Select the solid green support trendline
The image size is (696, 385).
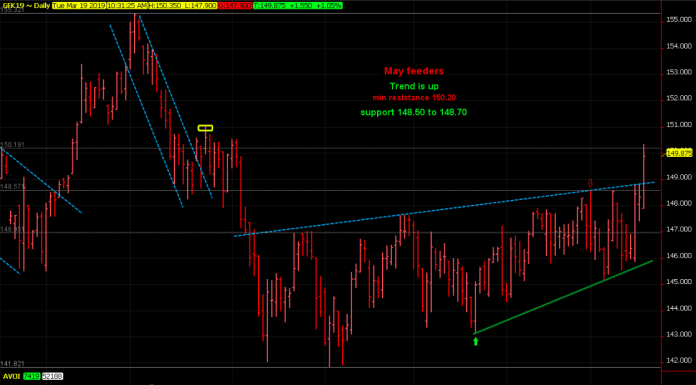coord(563,297)
